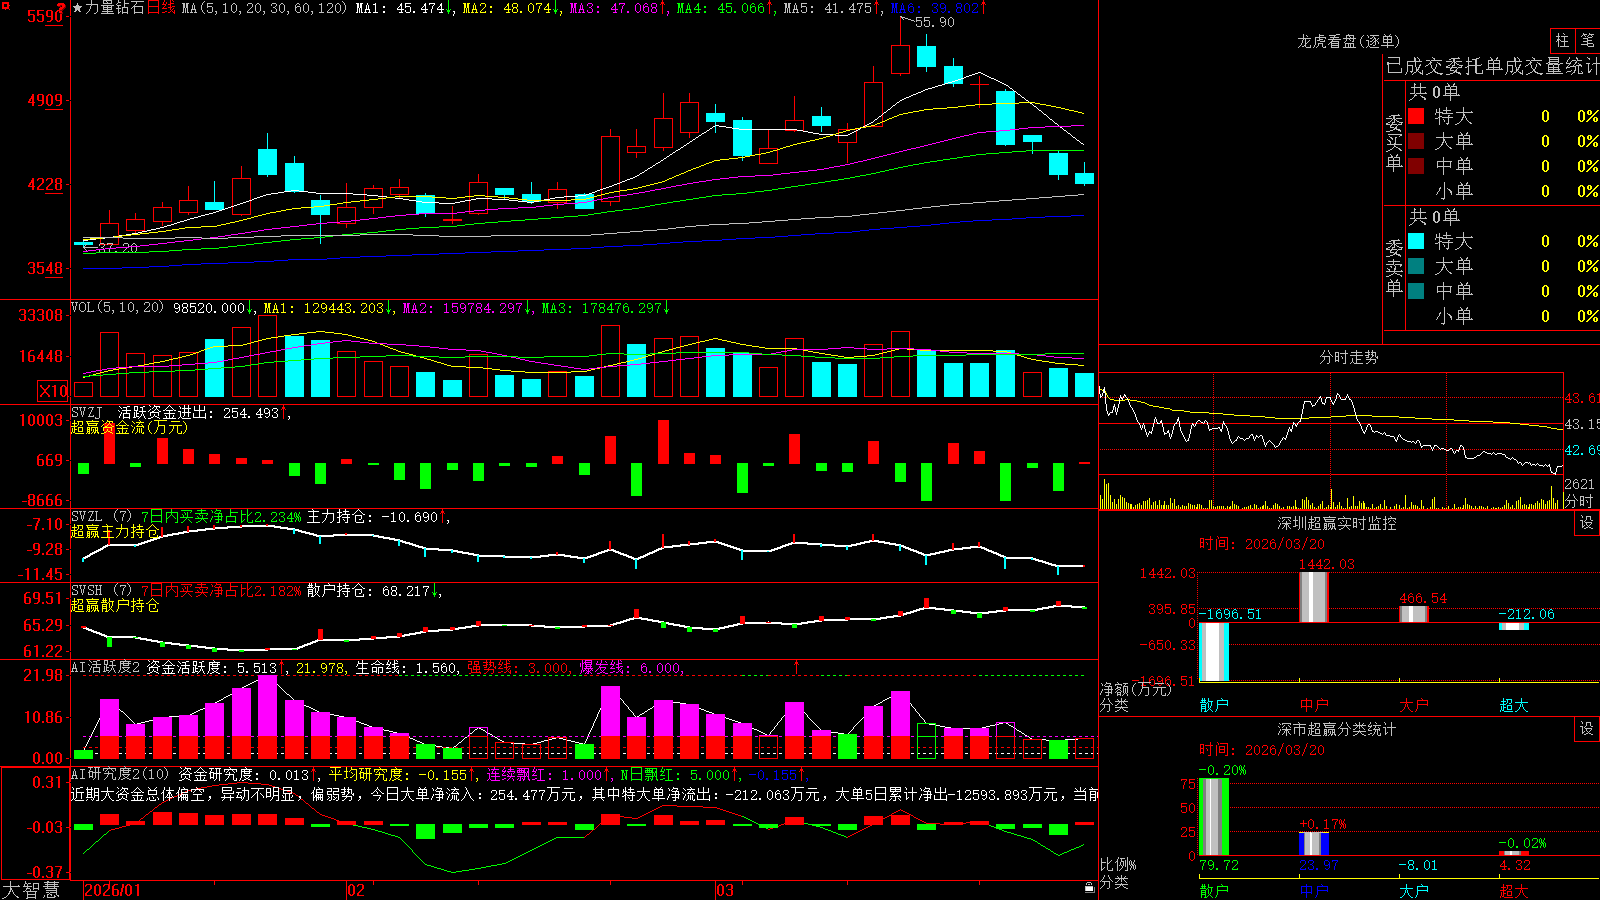Click the 近期大资金总体偏空 analysis text line
This screenshot has height=900, width=1600.
[x=585, y=794]
